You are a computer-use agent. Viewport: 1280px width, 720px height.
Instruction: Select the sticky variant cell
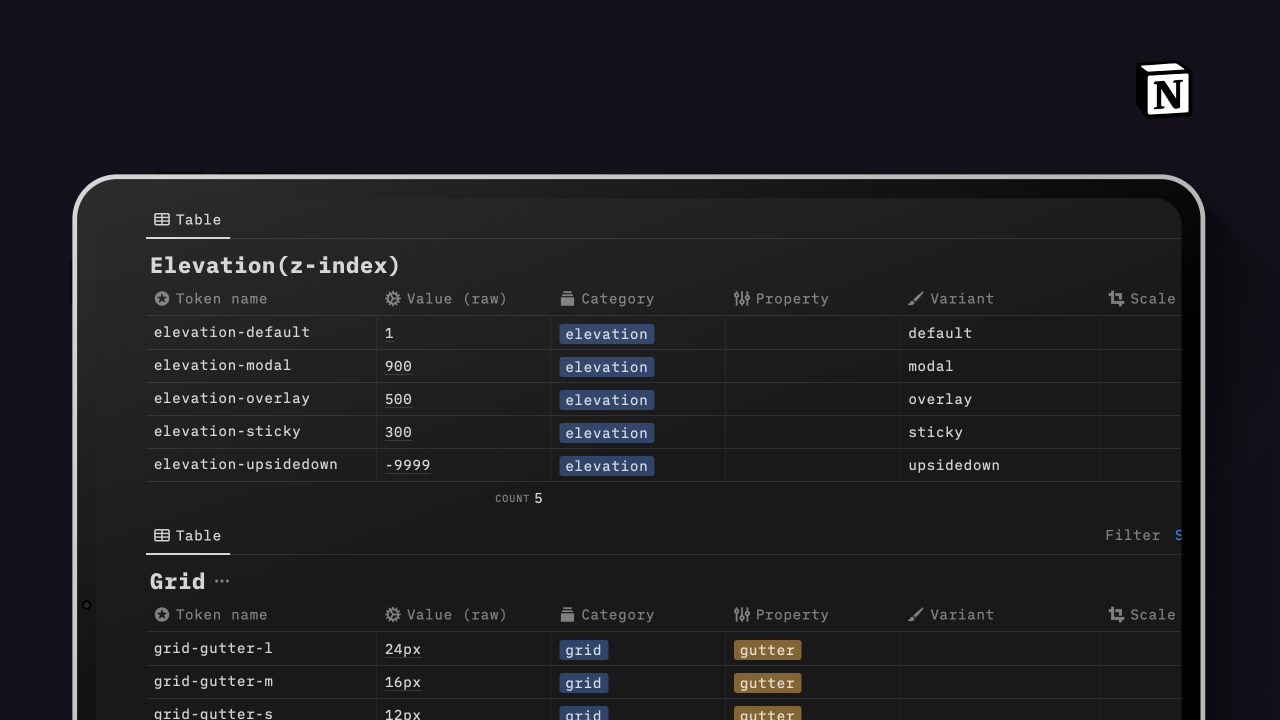[x=1000, y=432]
